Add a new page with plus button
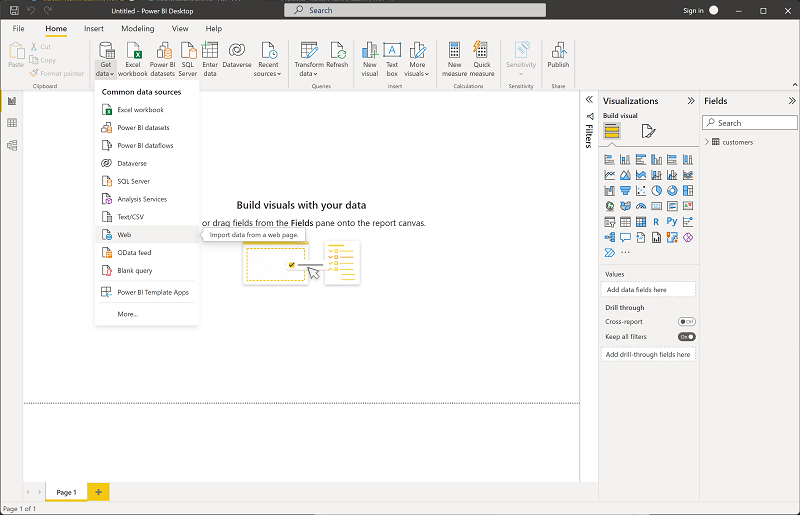 [98, 492]
